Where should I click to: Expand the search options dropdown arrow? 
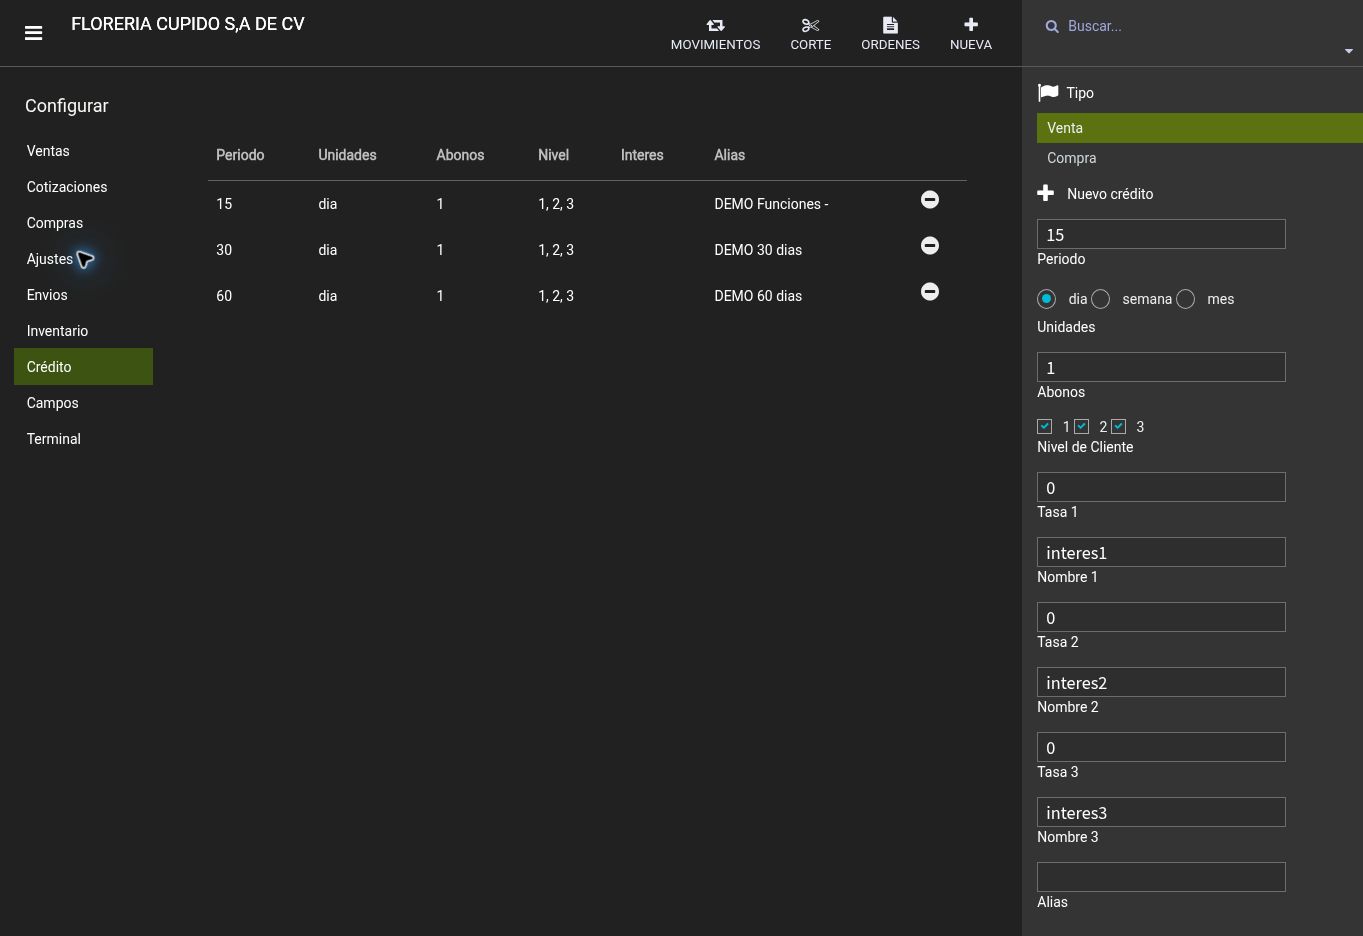tap(1348, 51)
